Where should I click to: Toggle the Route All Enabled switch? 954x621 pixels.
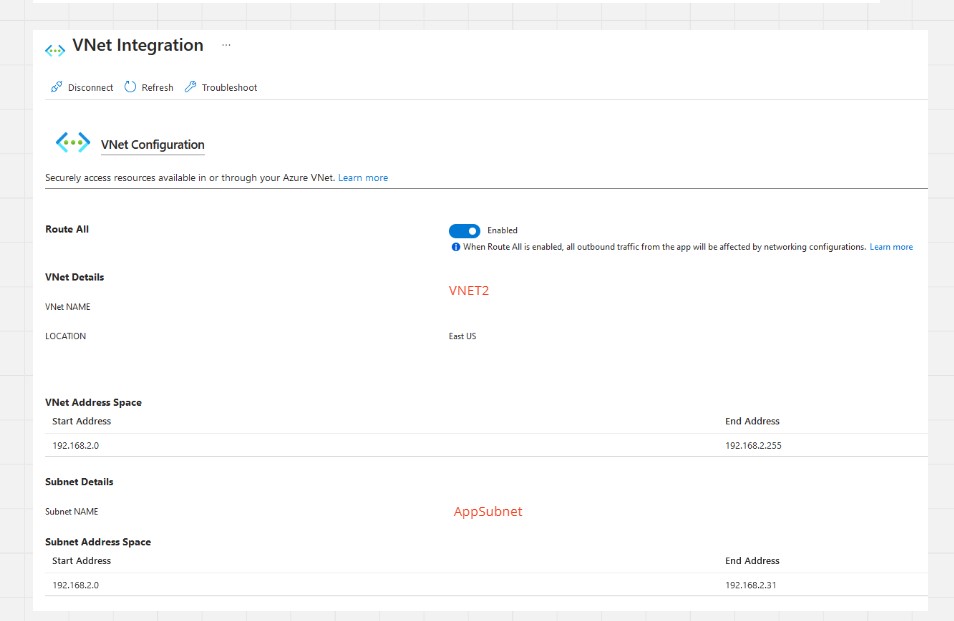click(x=464, y=231)
